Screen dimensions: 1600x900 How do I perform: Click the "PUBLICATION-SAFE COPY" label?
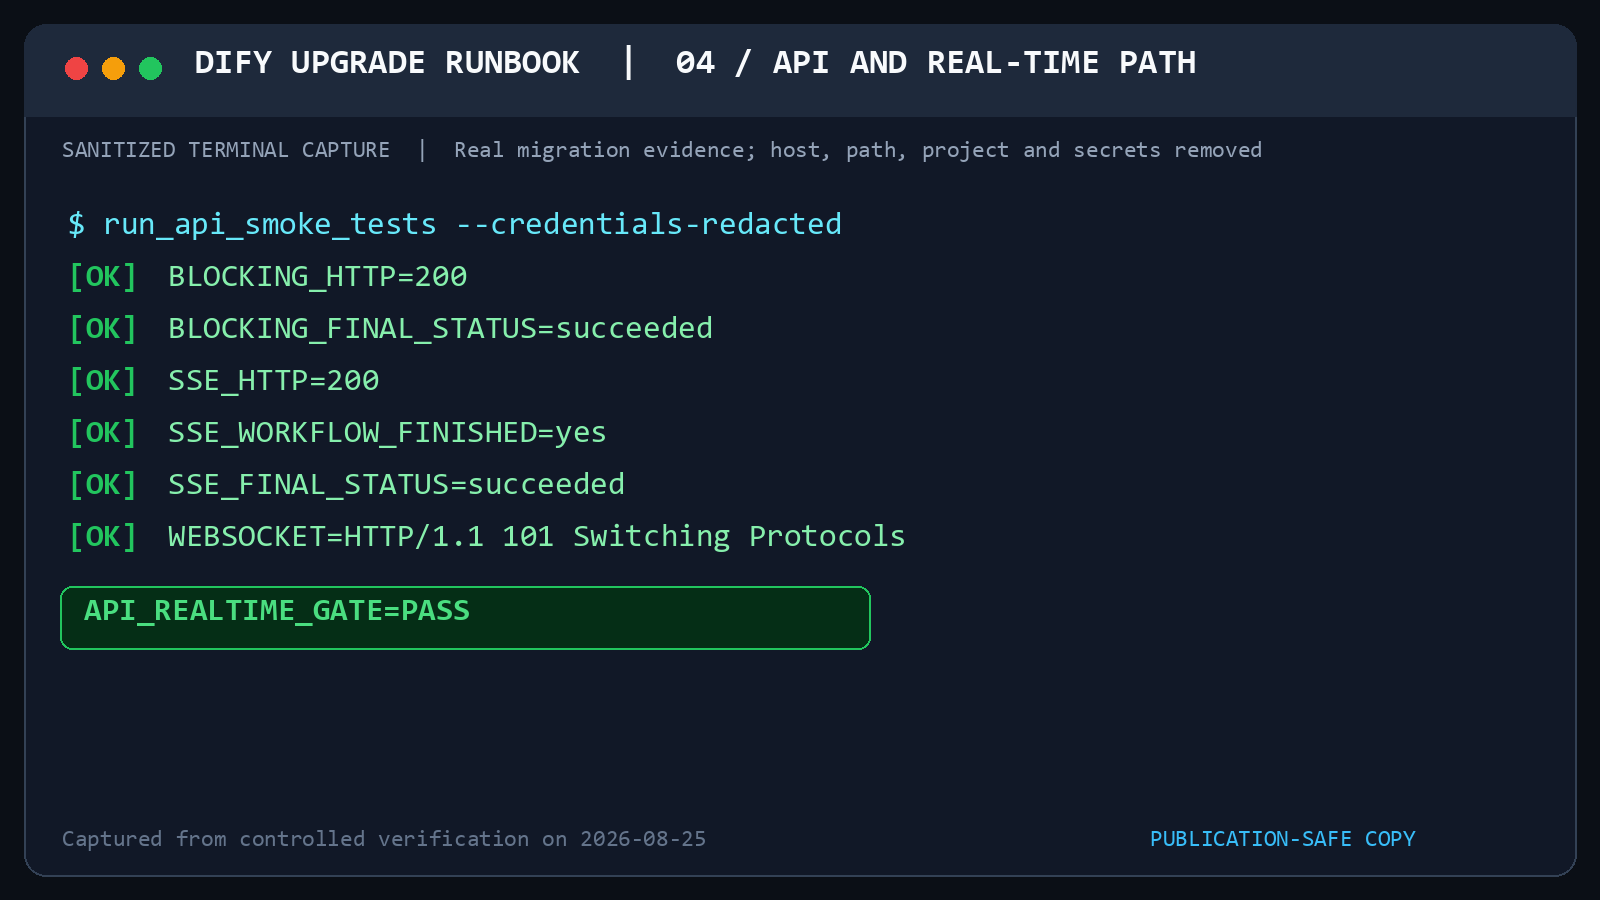[1283, 839]
